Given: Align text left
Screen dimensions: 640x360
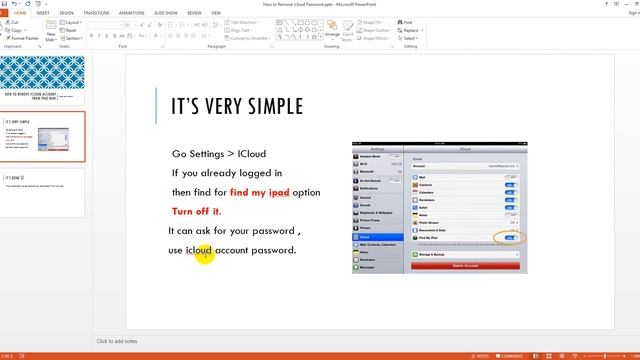Looking at the screenshot, I should [171, 36].
